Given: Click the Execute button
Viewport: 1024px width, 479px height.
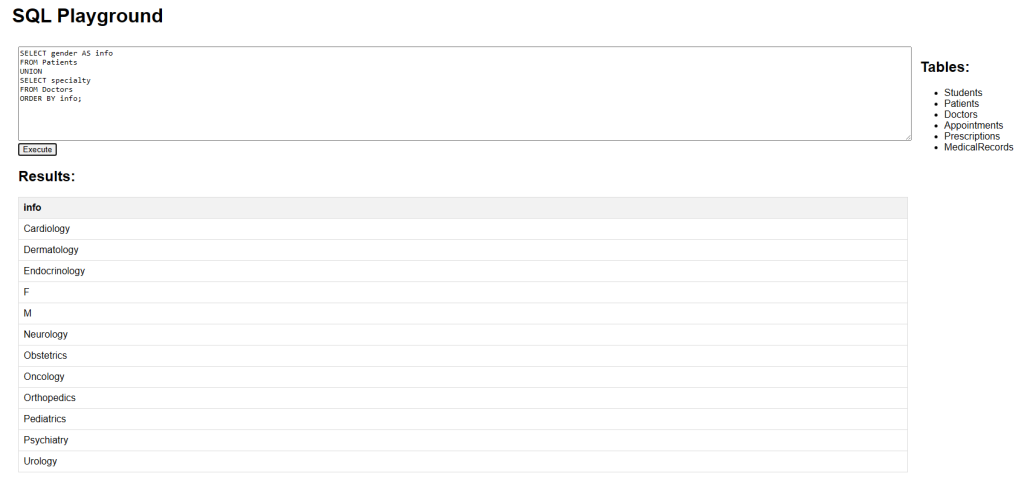Looking at the screenshot, I should [x=37, y=150].
